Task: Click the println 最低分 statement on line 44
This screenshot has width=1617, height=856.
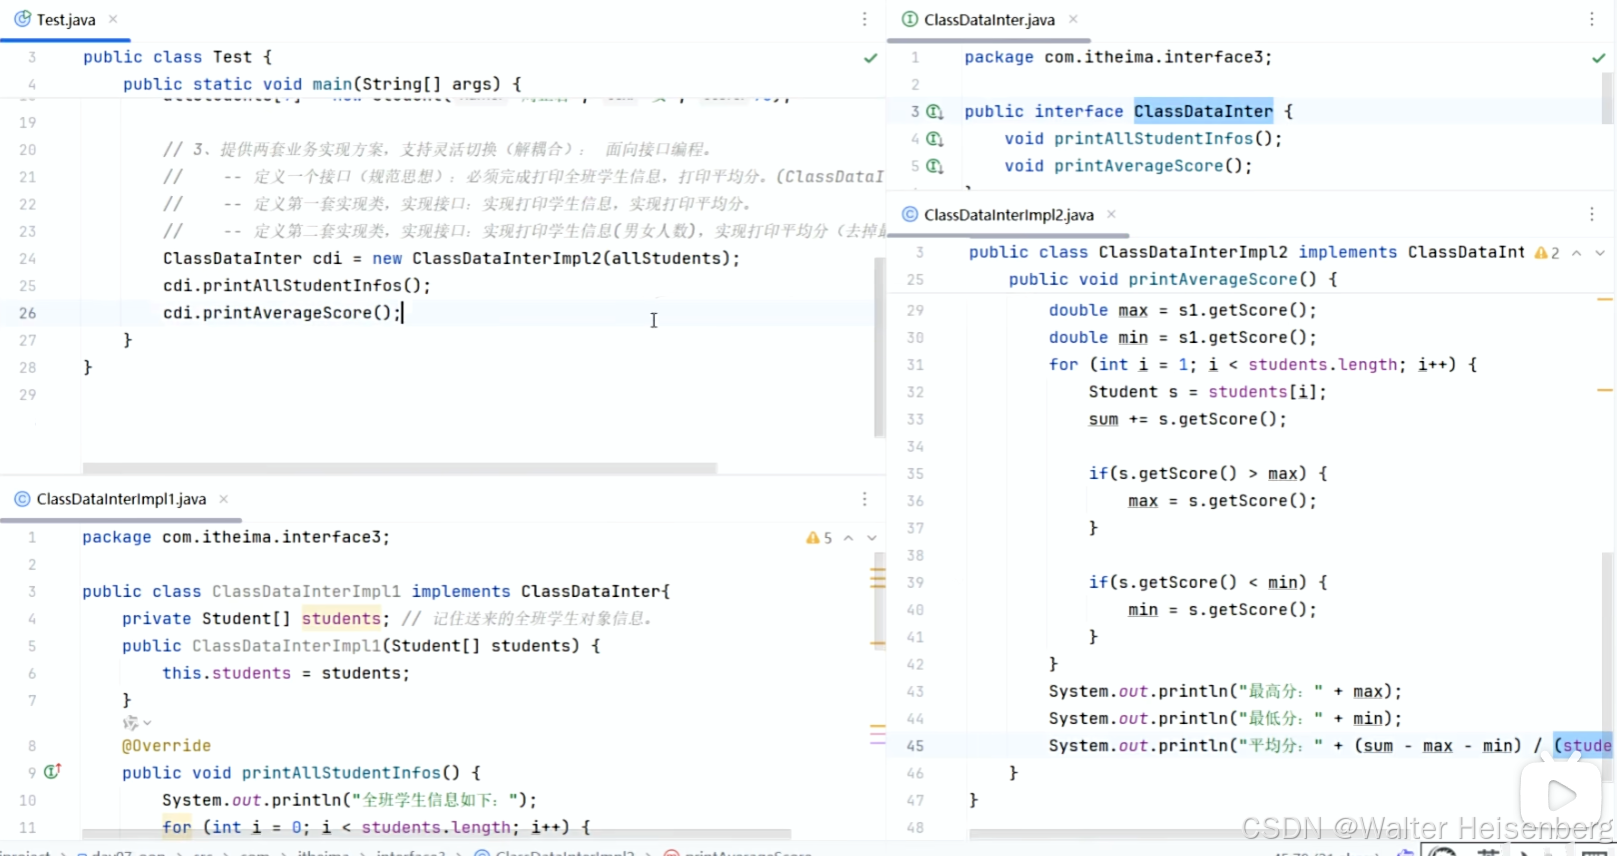Action: pos(1225,718)
